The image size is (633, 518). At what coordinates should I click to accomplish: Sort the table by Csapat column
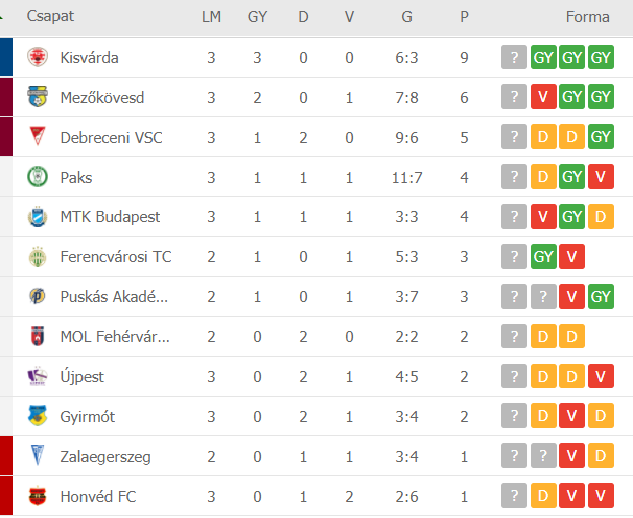tap(50, 17)
